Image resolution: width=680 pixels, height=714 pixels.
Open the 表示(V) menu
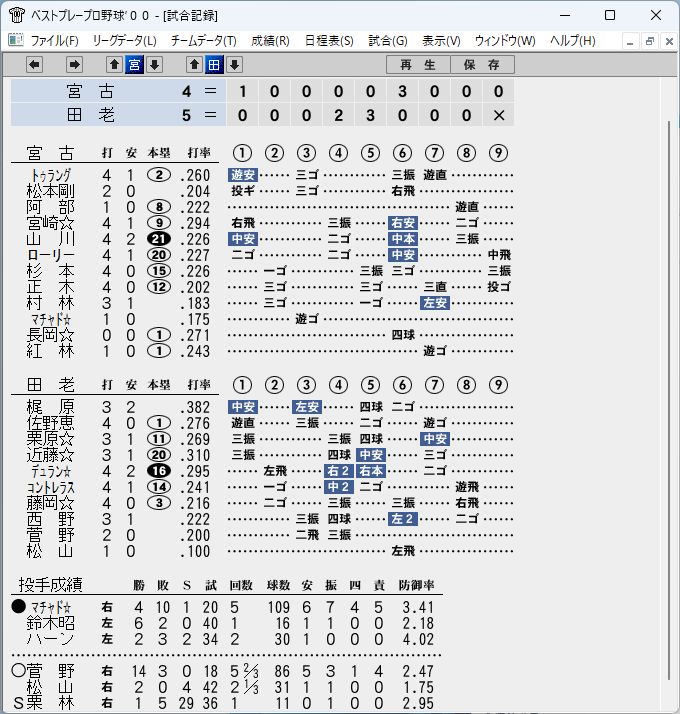pos(441,41)
